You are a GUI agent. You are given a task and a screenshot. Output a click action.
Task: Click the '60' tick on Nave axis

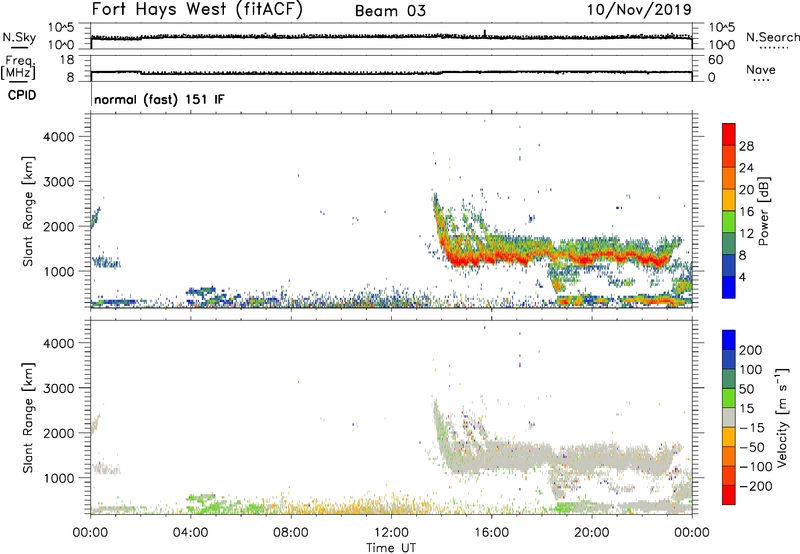715,60
